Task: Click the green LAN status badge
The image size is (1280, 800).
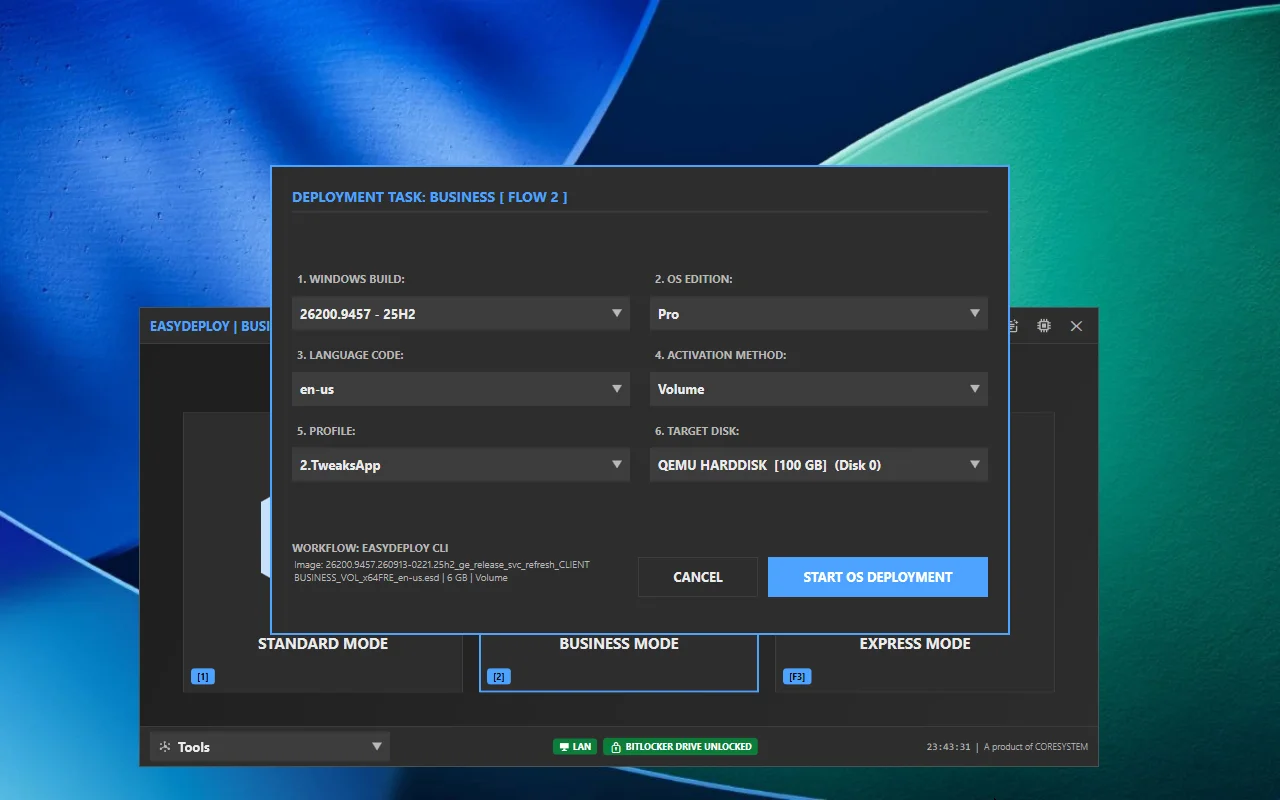Action: (575, 746)
